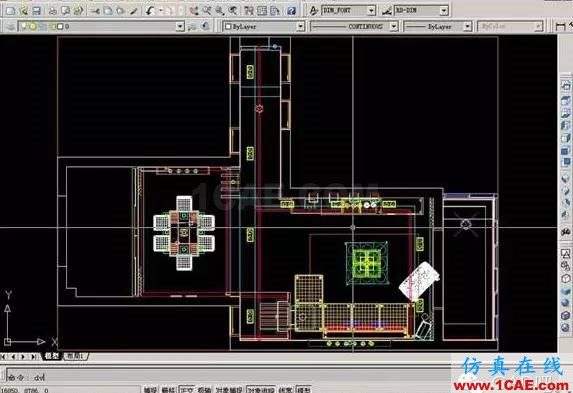
Task: Click the Paste icon
Action: [x=120, y=11]
